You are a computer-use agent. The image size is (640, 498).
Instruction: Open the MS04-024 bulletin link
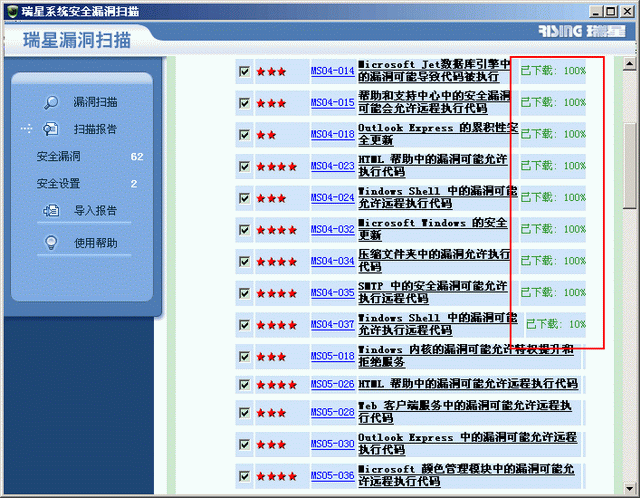[x=333, y=198]
